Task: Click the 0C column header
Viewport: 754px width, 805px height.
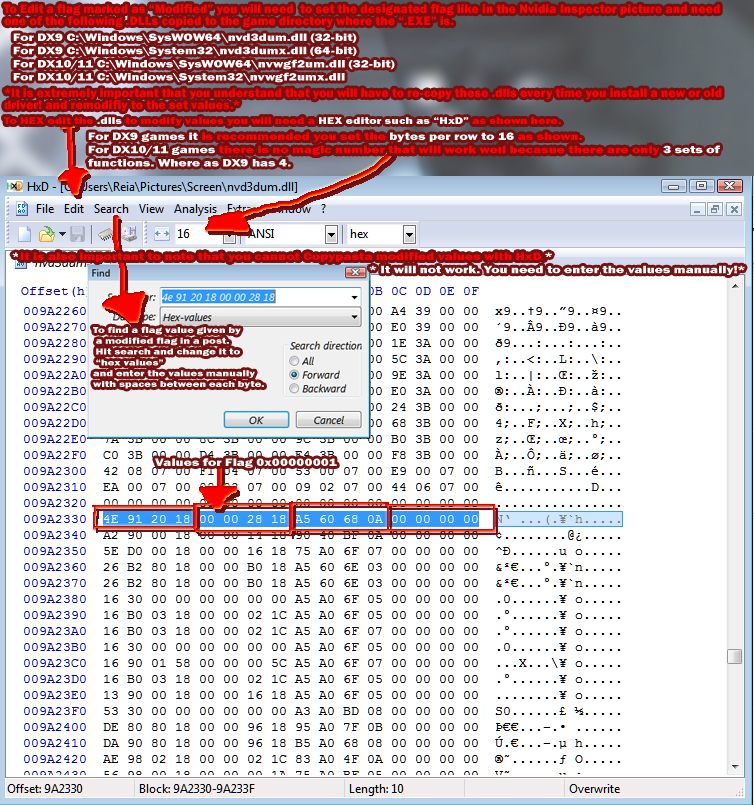Action: 399,291
